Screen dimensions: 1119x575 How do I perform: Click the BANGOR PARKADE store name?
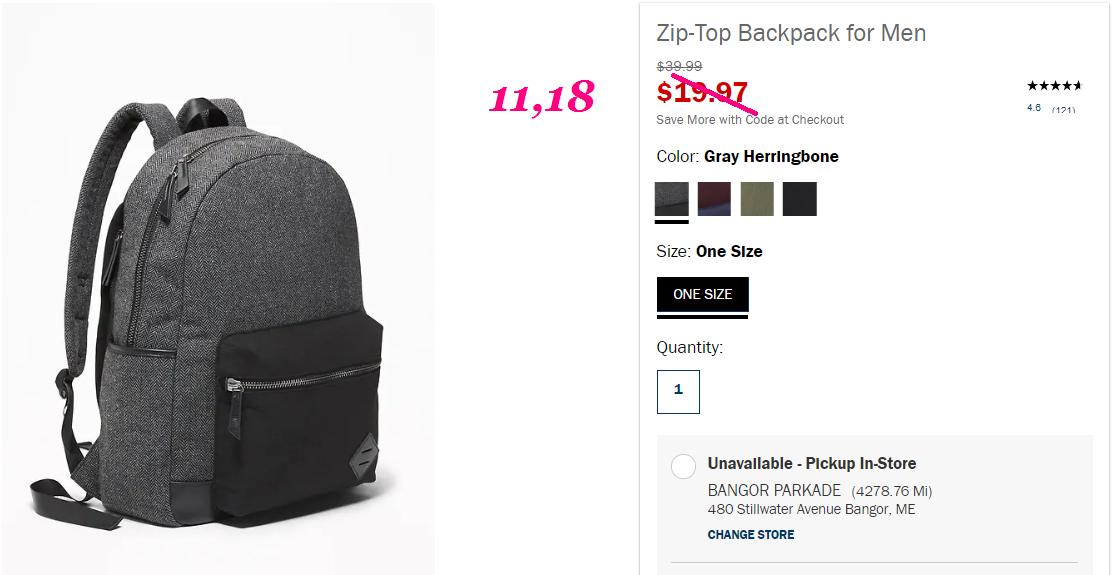point(774,490)
